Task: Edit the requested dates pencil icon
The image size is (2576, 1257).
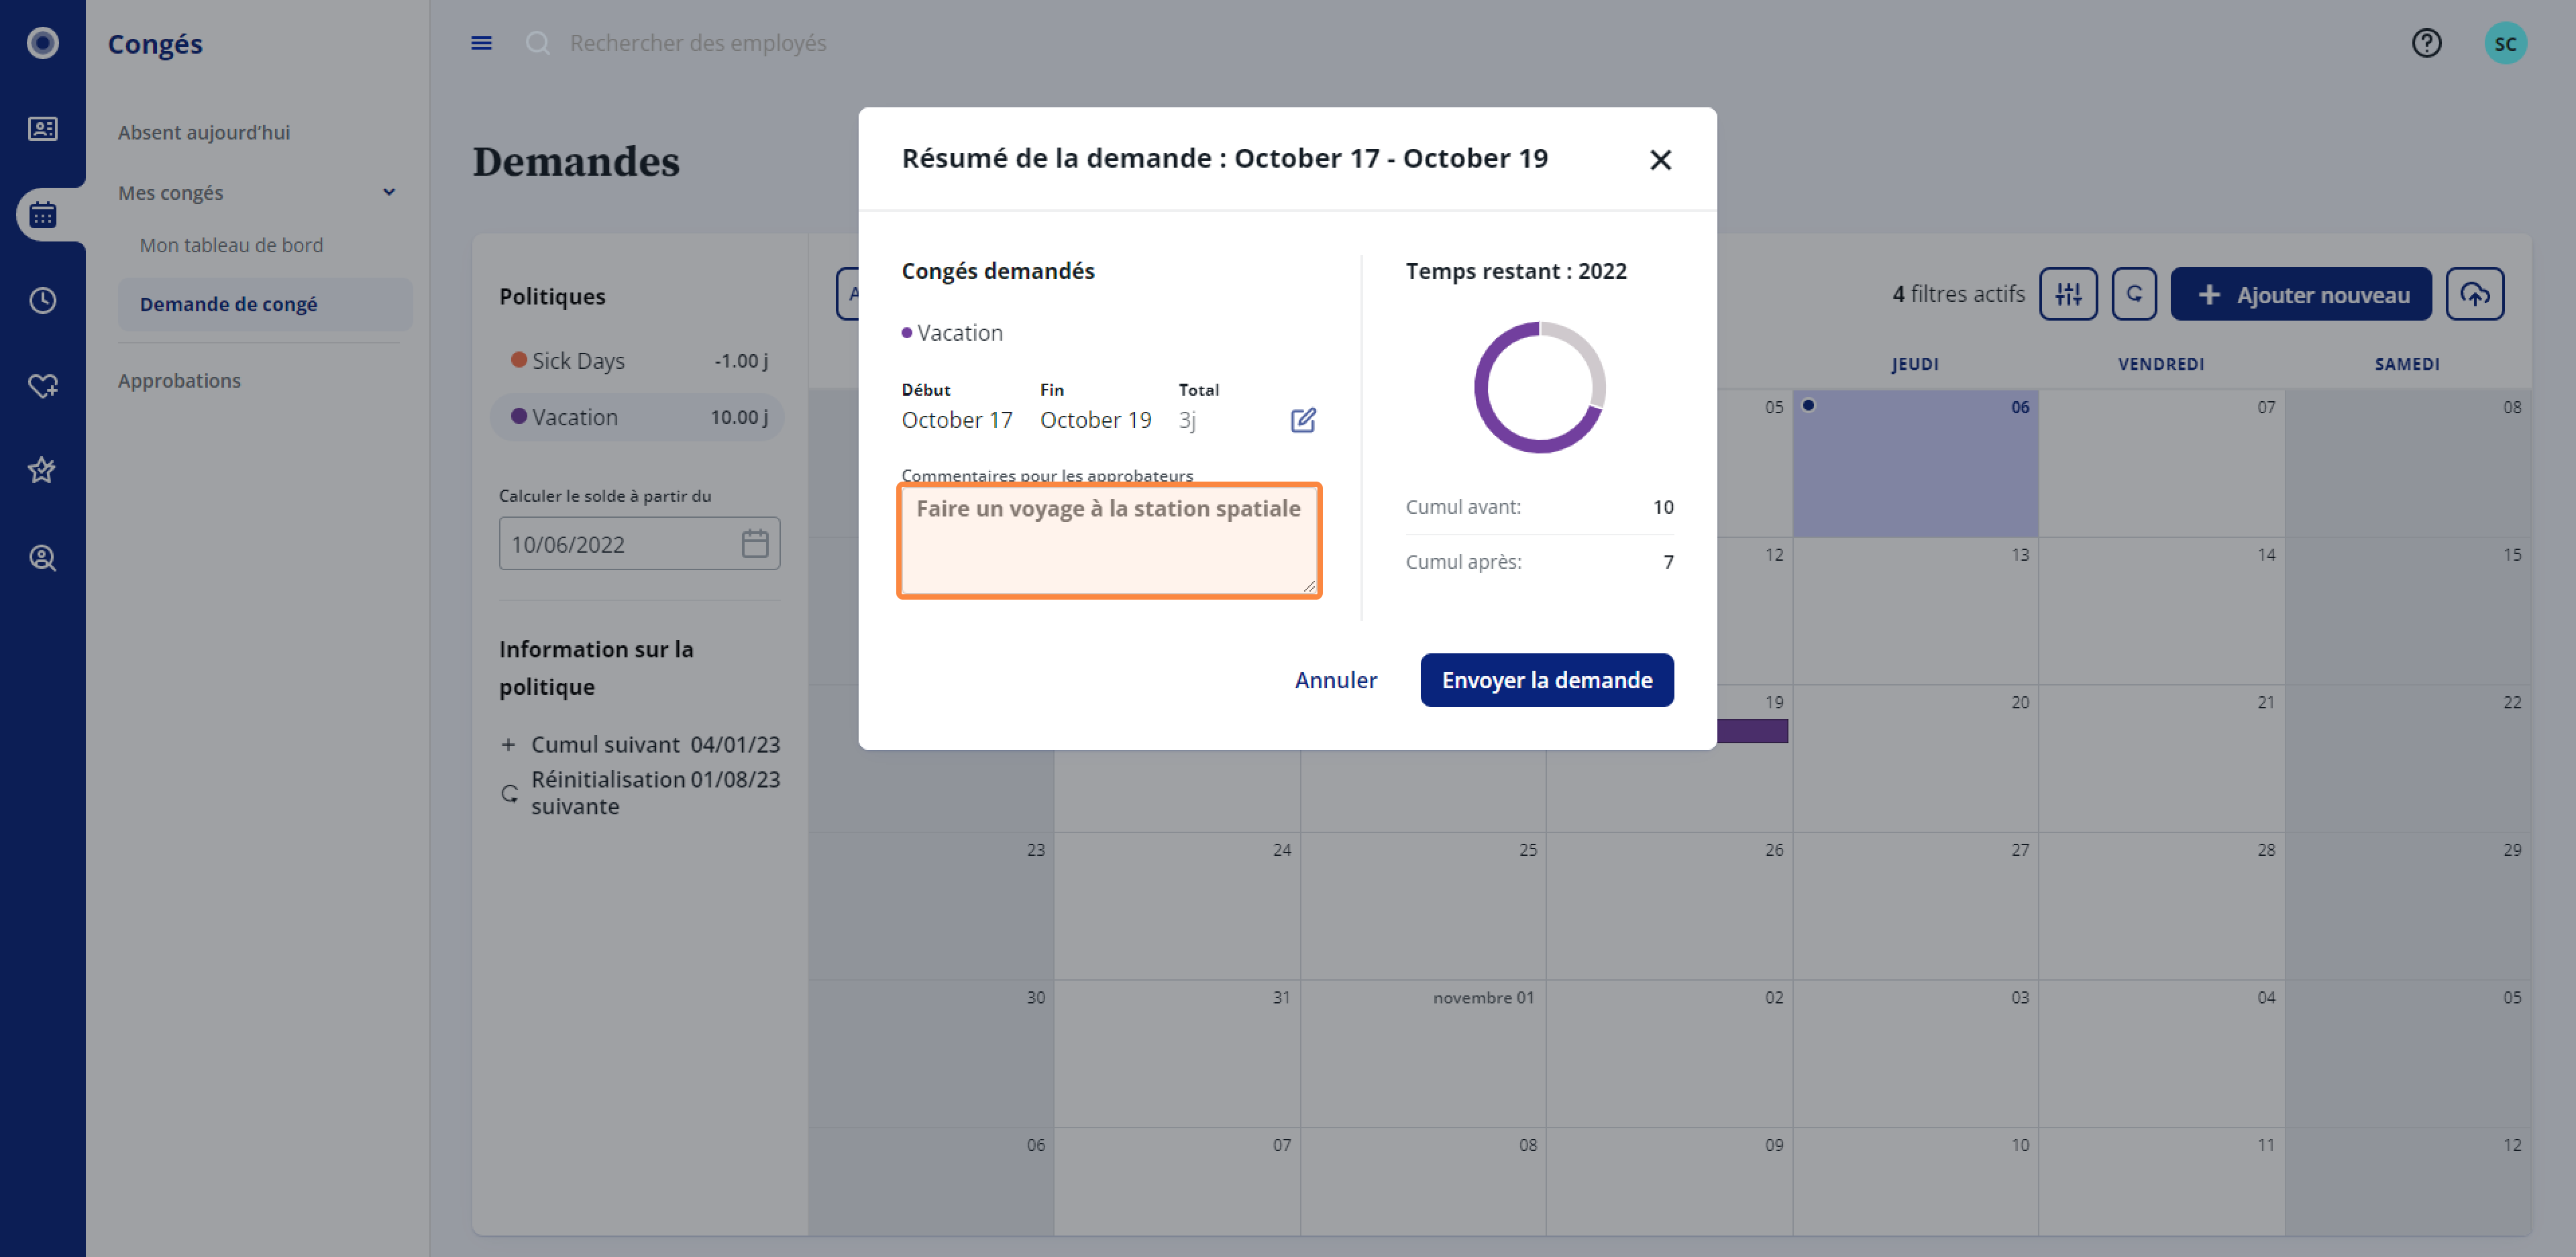Action: point(1303,420)
